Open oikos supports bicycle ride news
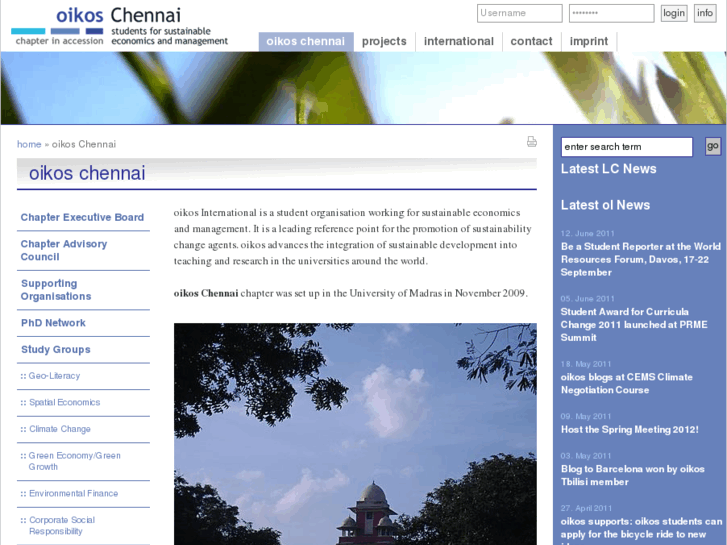Screen dimensions: 727x545 pyautogui.click(x=641, y=531)
